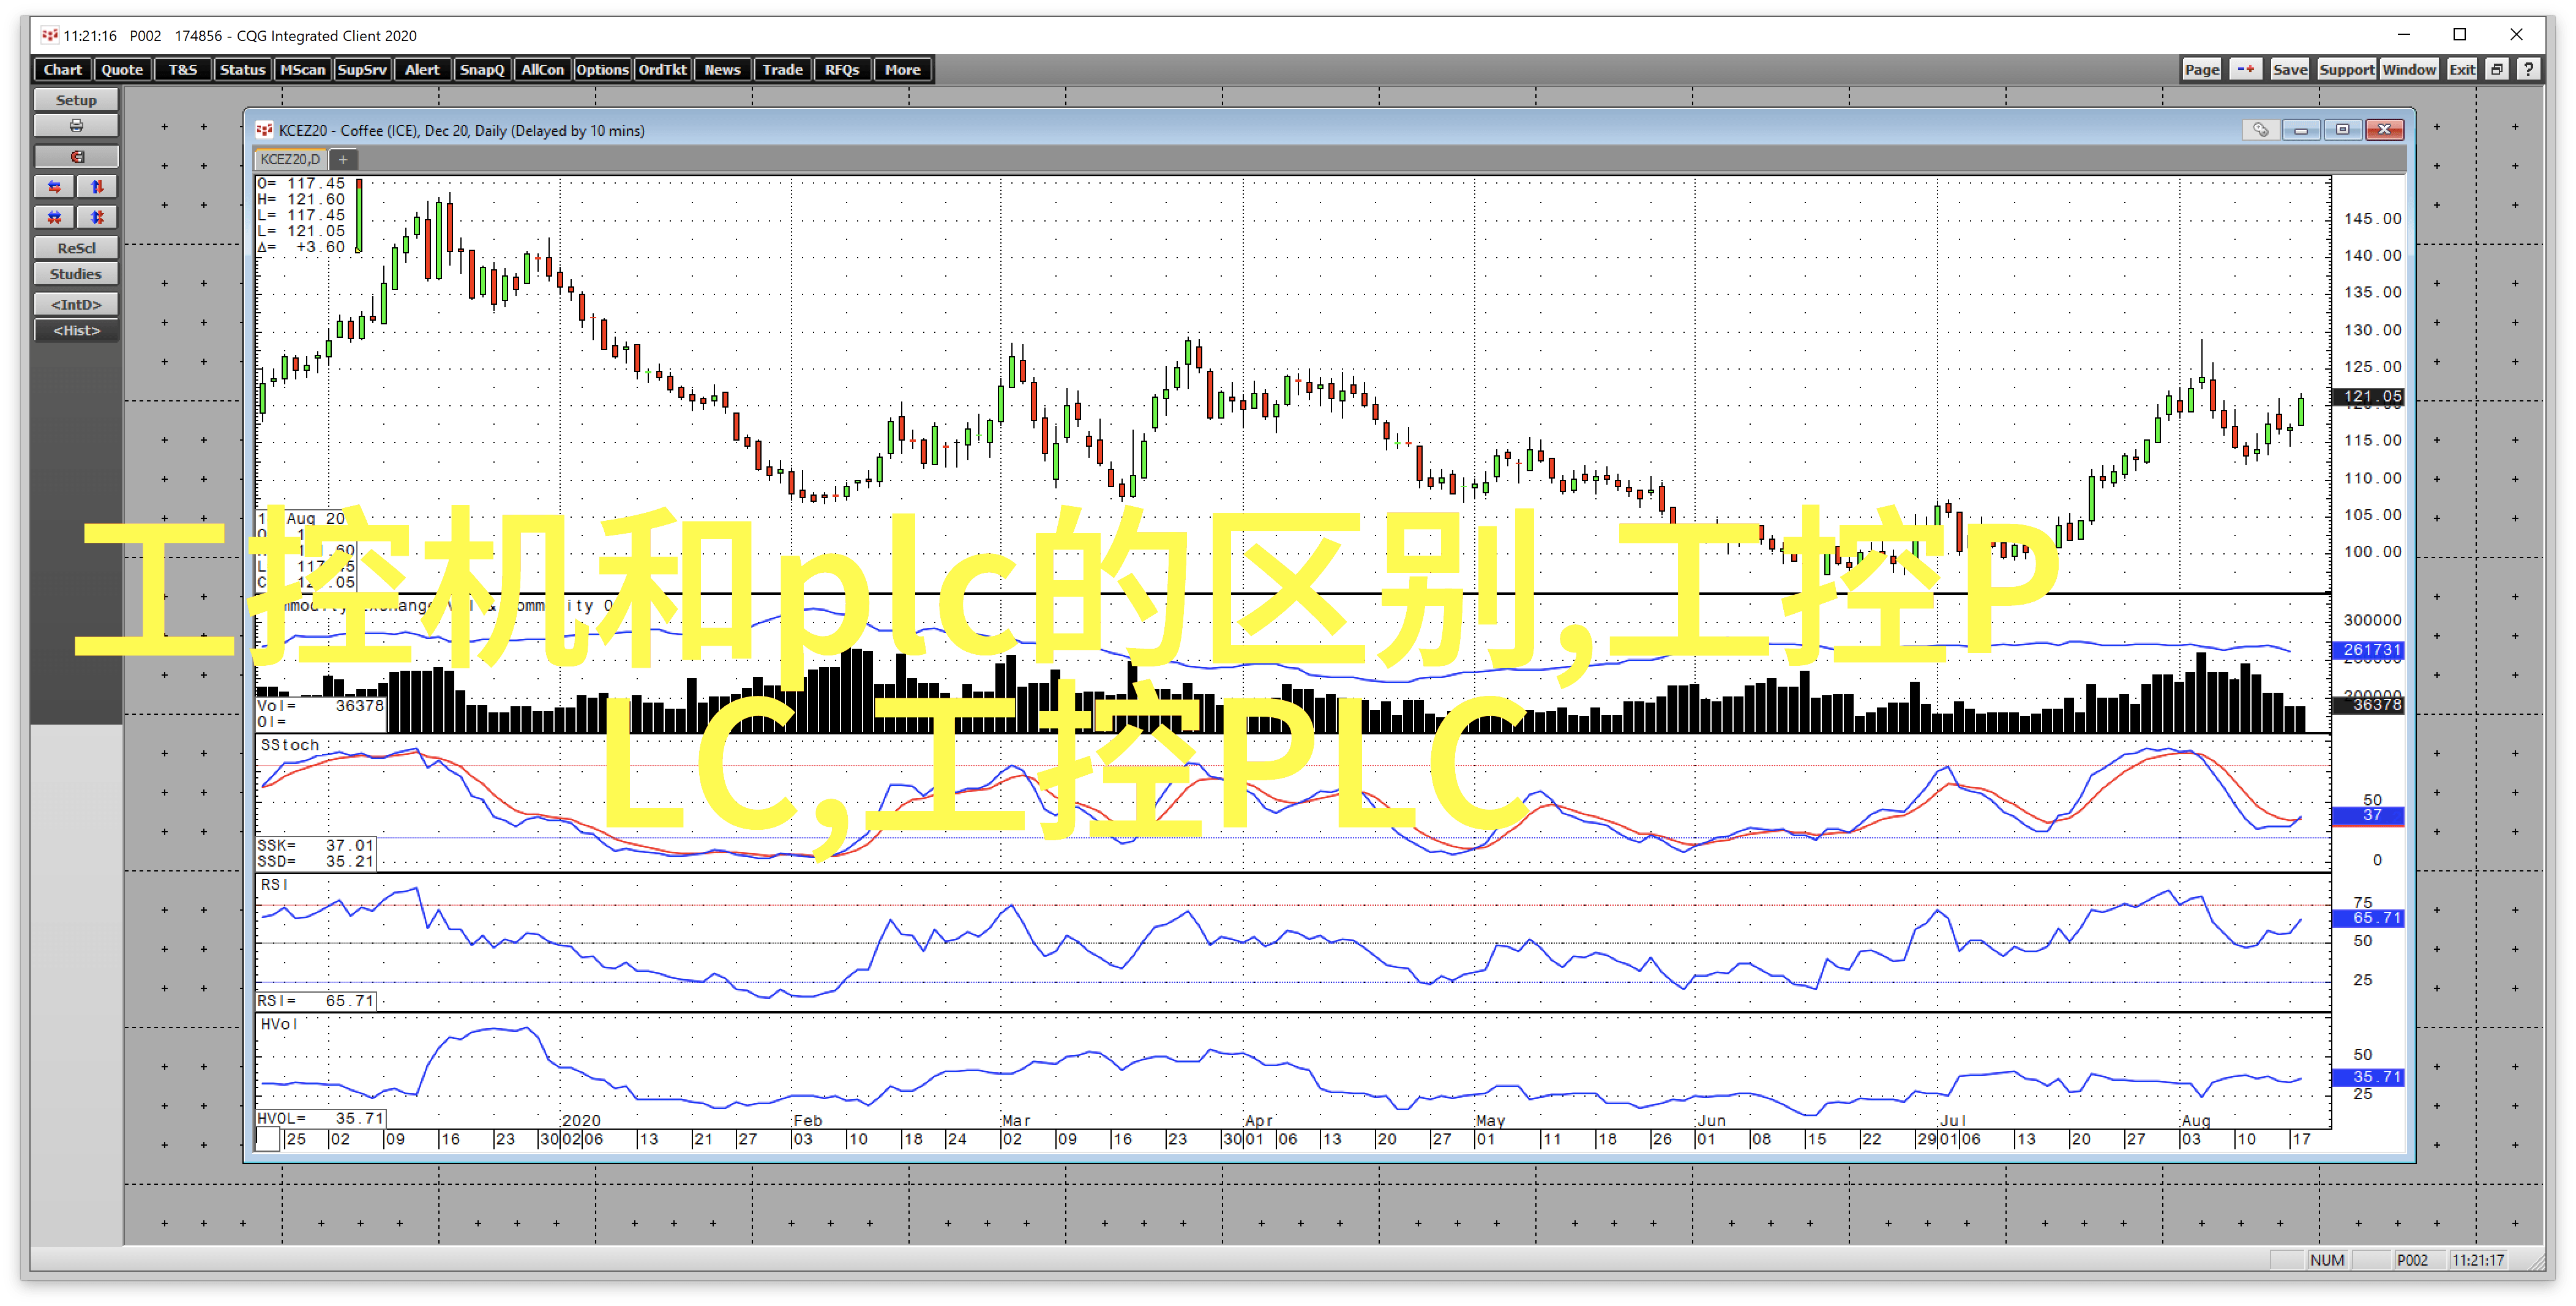Click the SupSrv toolbar button

click(x=362, y=69)
